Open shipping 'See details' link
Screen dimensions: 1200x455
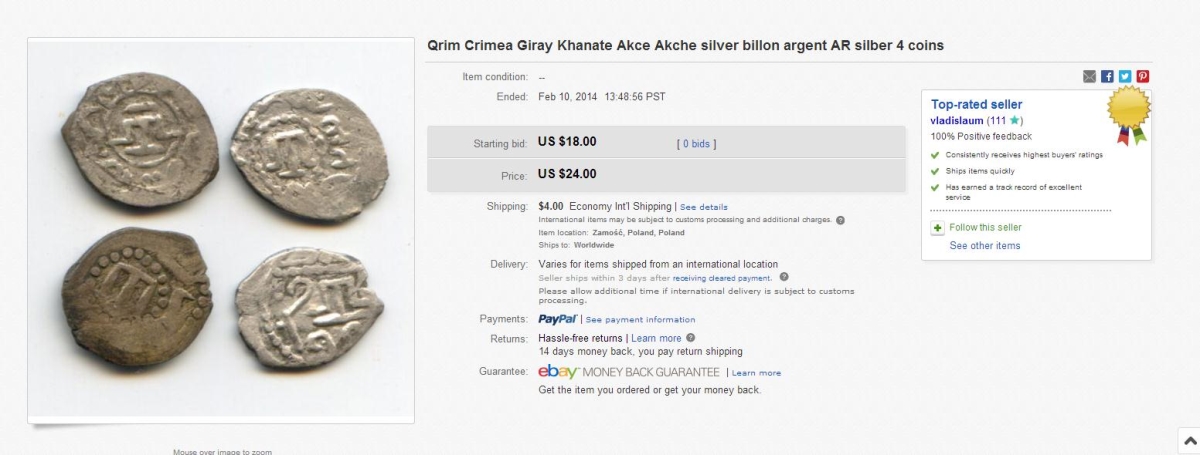[x=704, y=207]
